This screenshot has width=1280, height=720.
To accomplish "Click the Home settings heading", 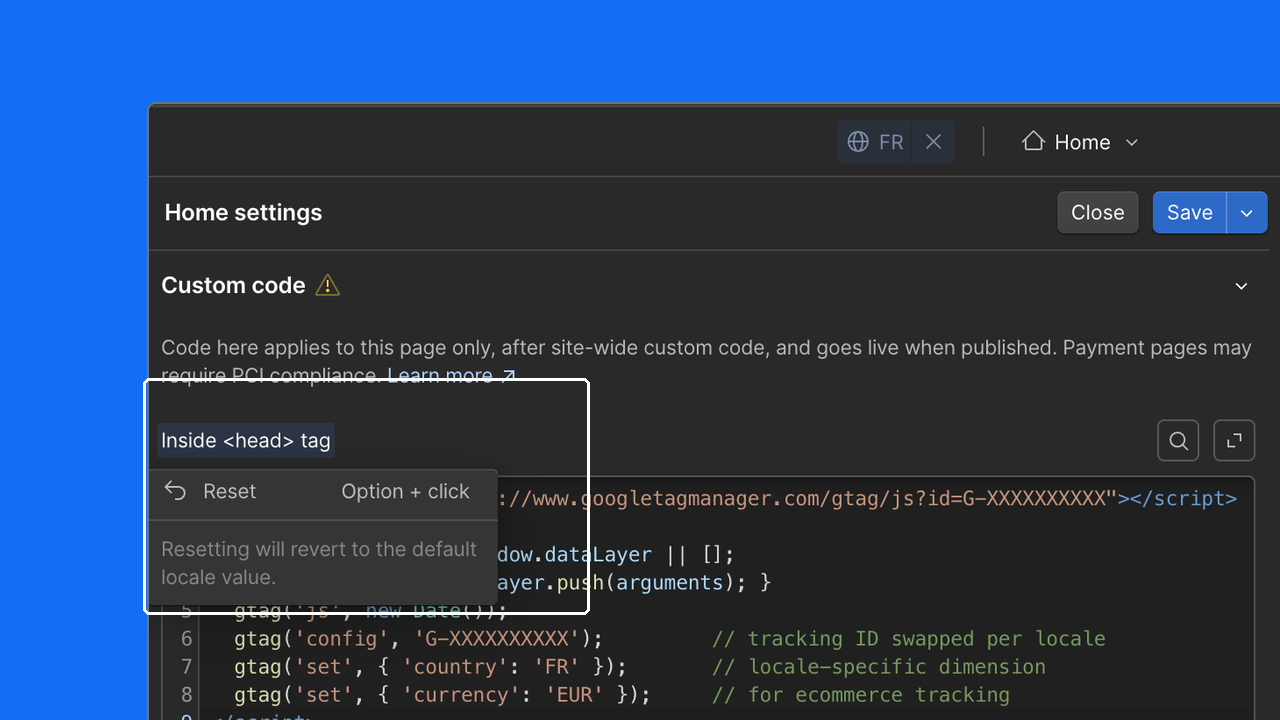I will (x=243, y=213).
